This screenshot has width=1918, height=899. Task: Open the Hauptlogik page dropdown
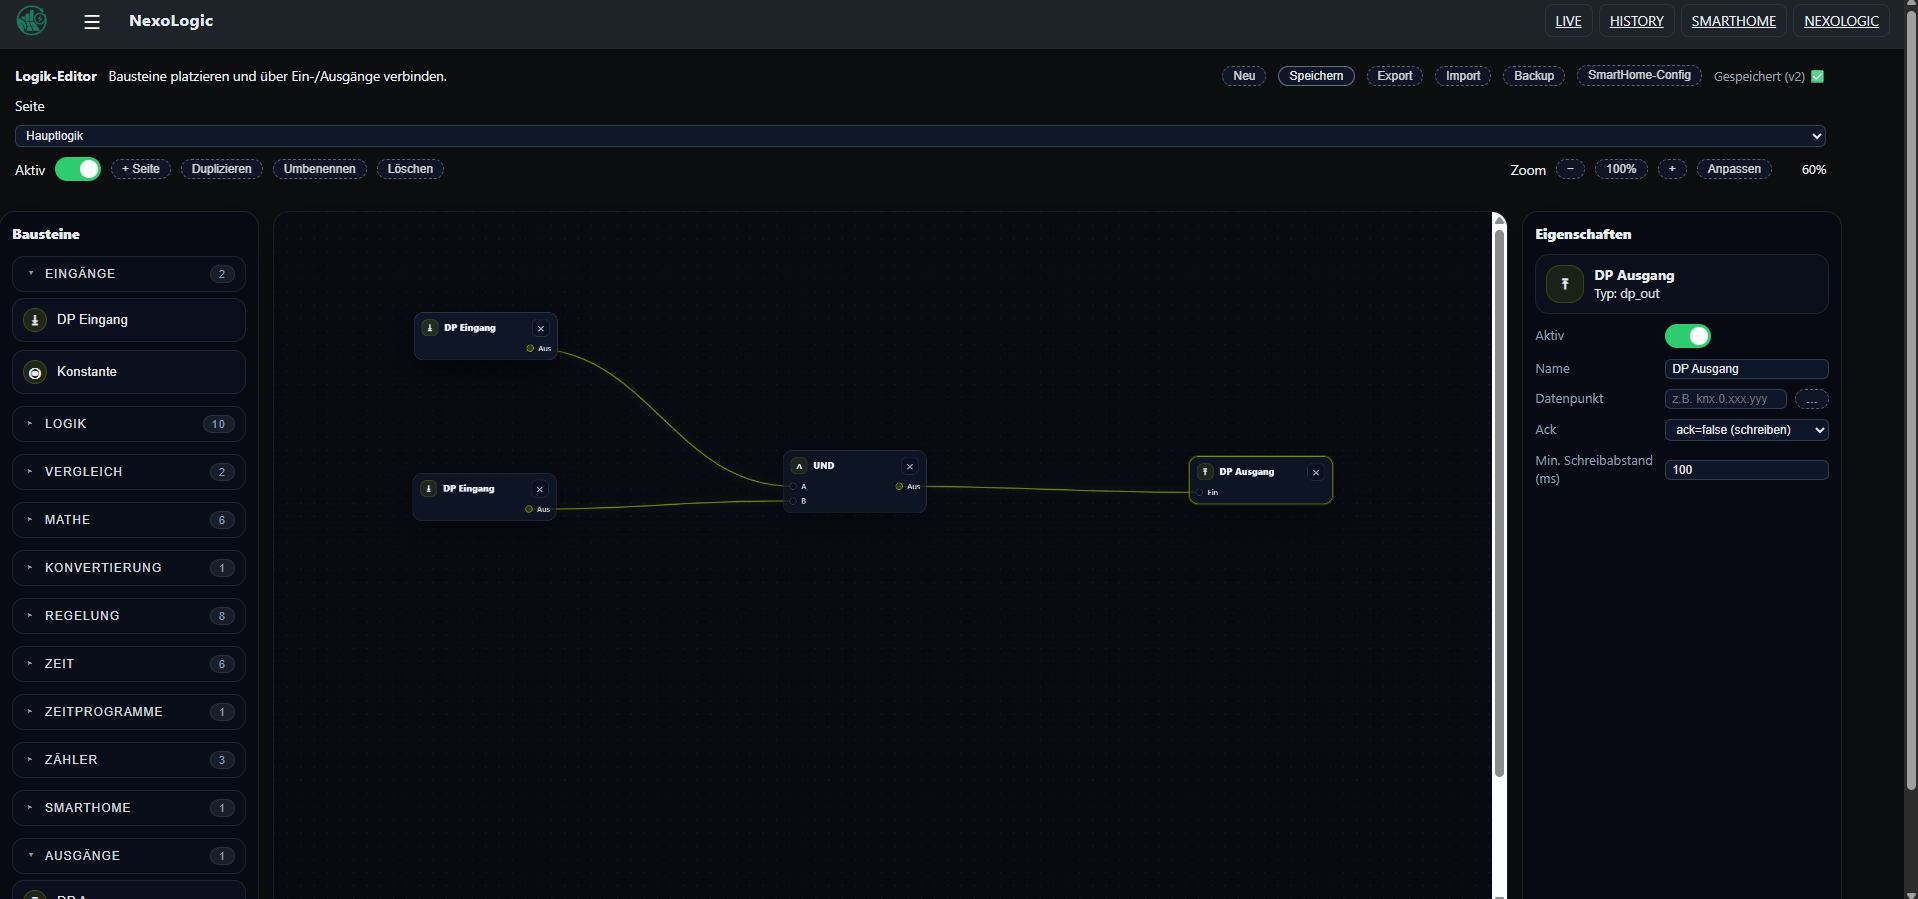tap(919, 136)
